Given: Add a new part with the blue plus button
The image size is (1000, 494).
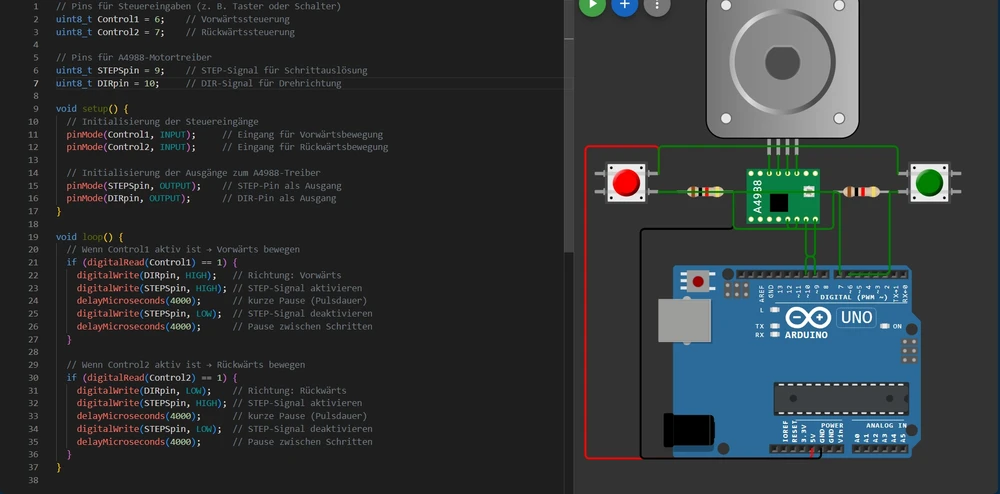Looking at the screenshot, I should [x=624, y=5].
